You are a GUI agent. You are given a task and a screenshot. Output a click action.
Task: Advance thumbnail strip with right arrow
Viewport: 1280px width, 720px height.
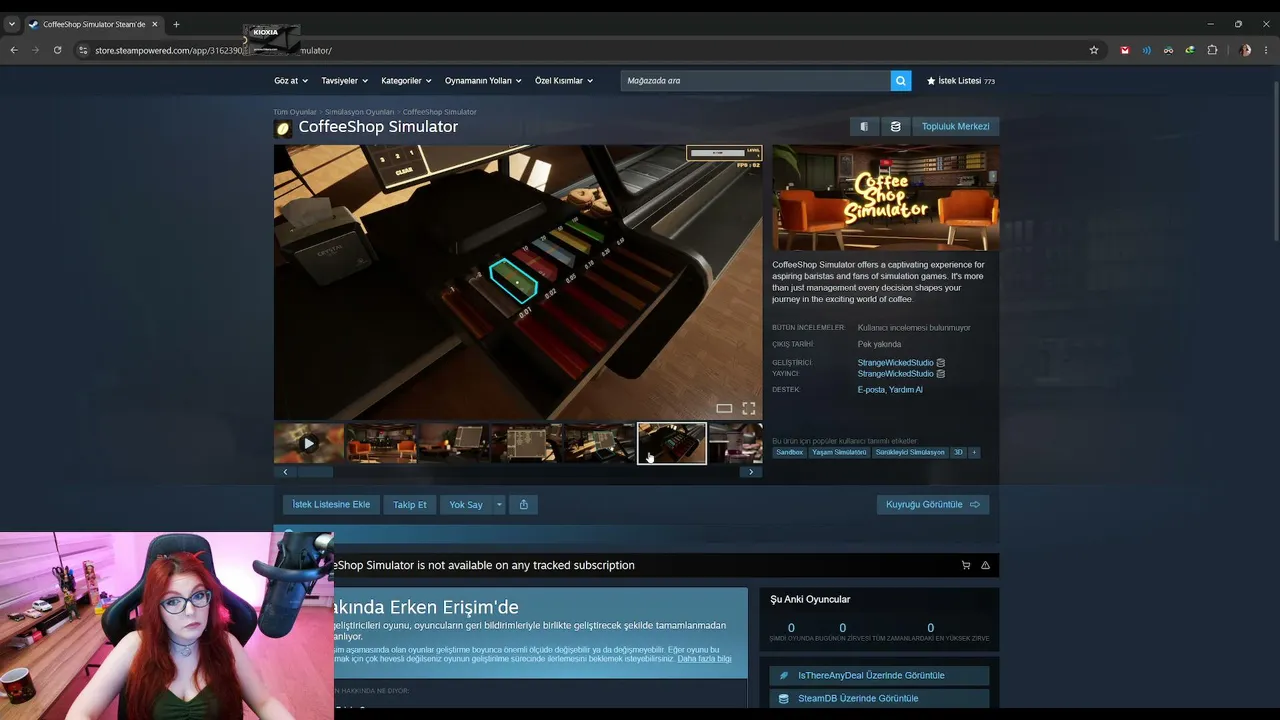751,472
